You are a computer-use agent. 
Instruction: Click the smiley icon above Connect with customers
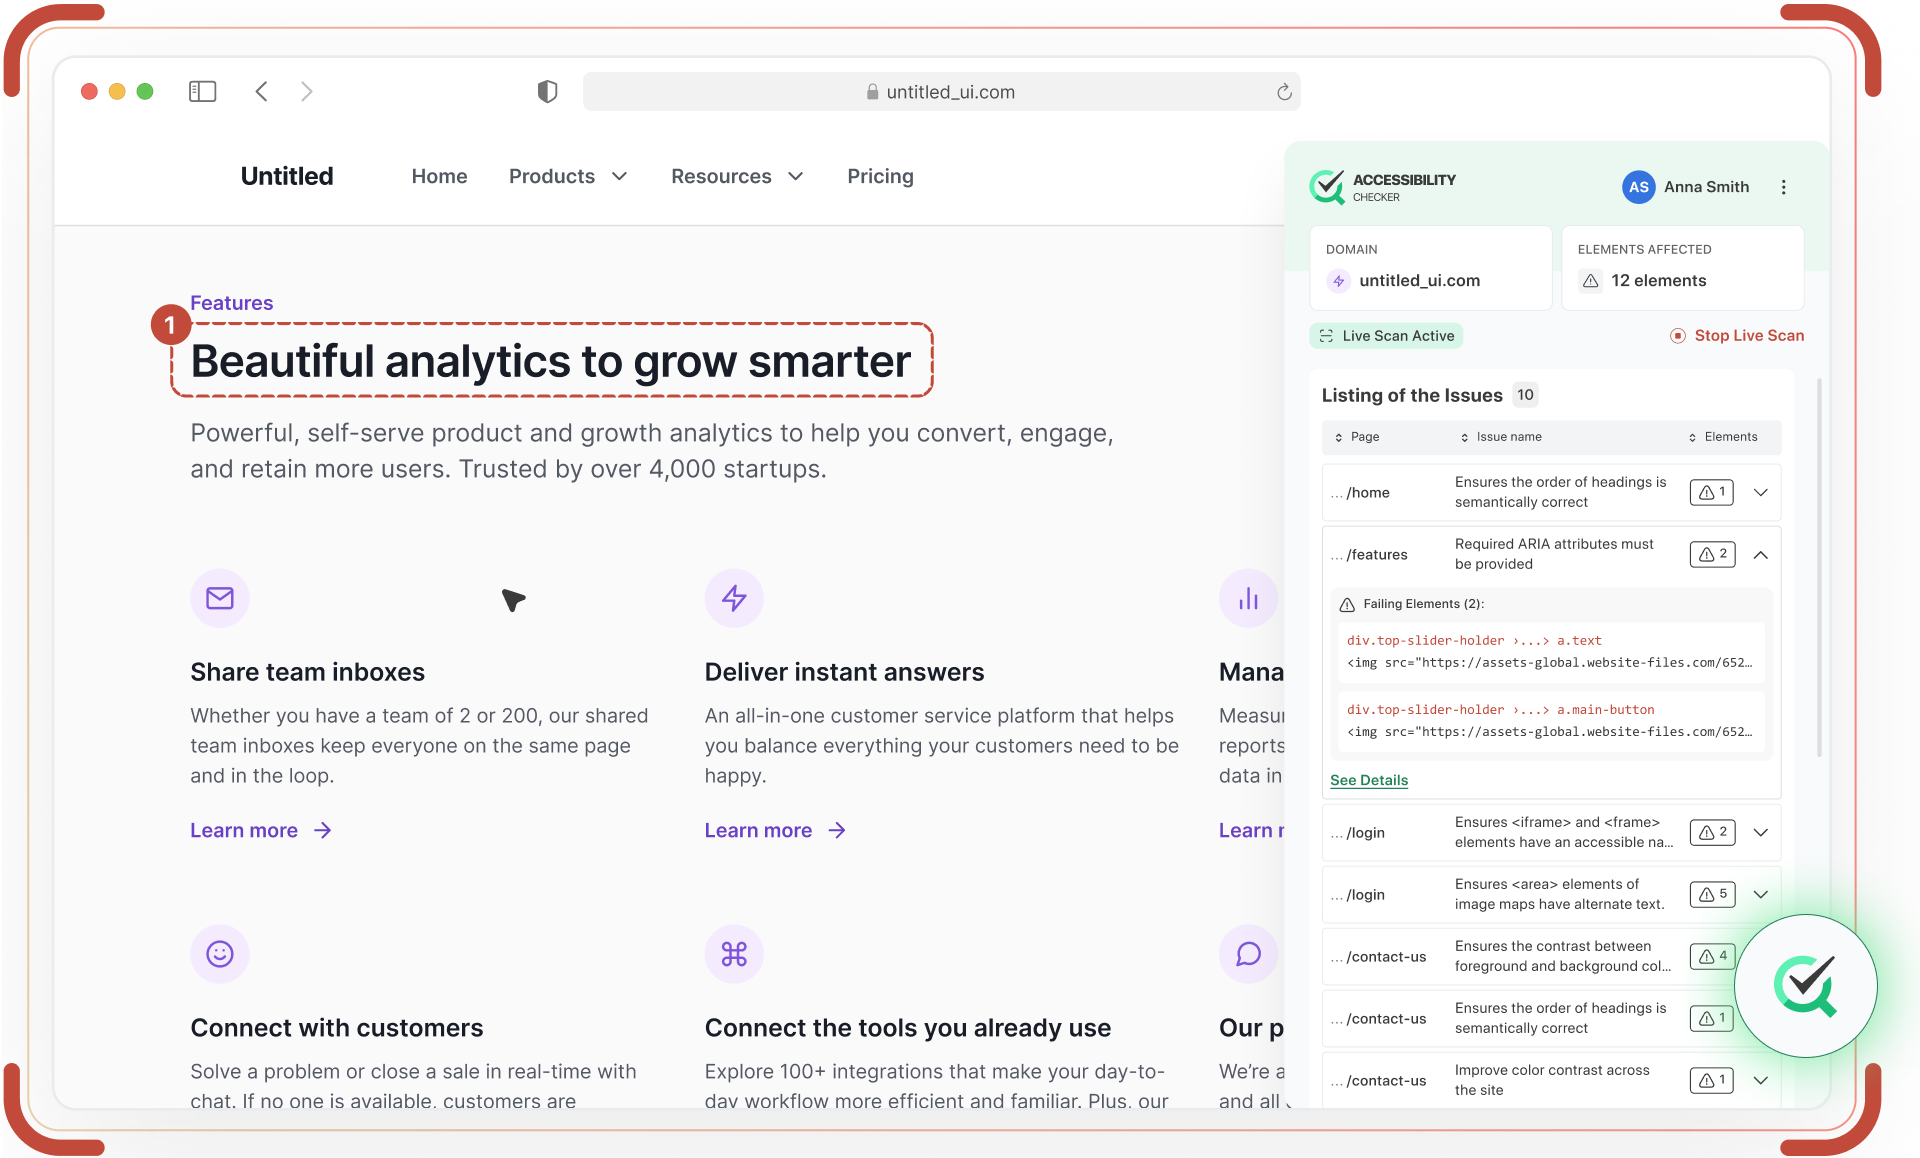220,953
